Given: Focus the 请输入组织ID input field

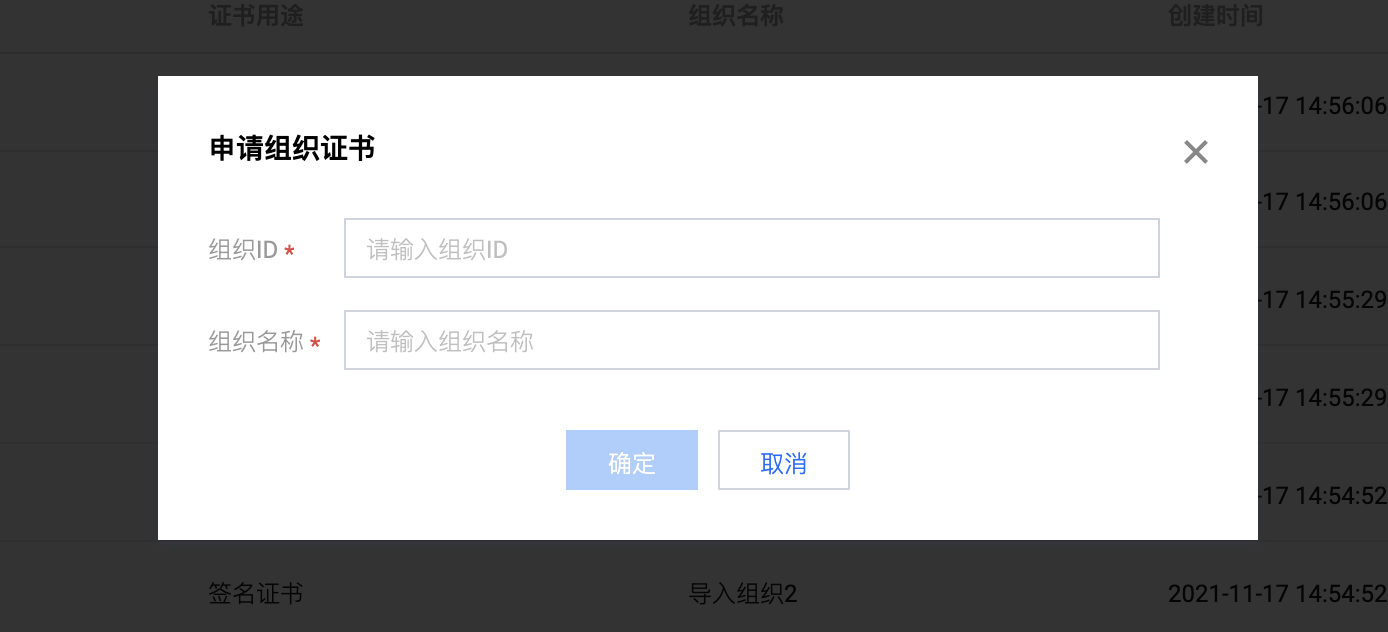Looking at the screenshot, I should (x=751, y=248).
